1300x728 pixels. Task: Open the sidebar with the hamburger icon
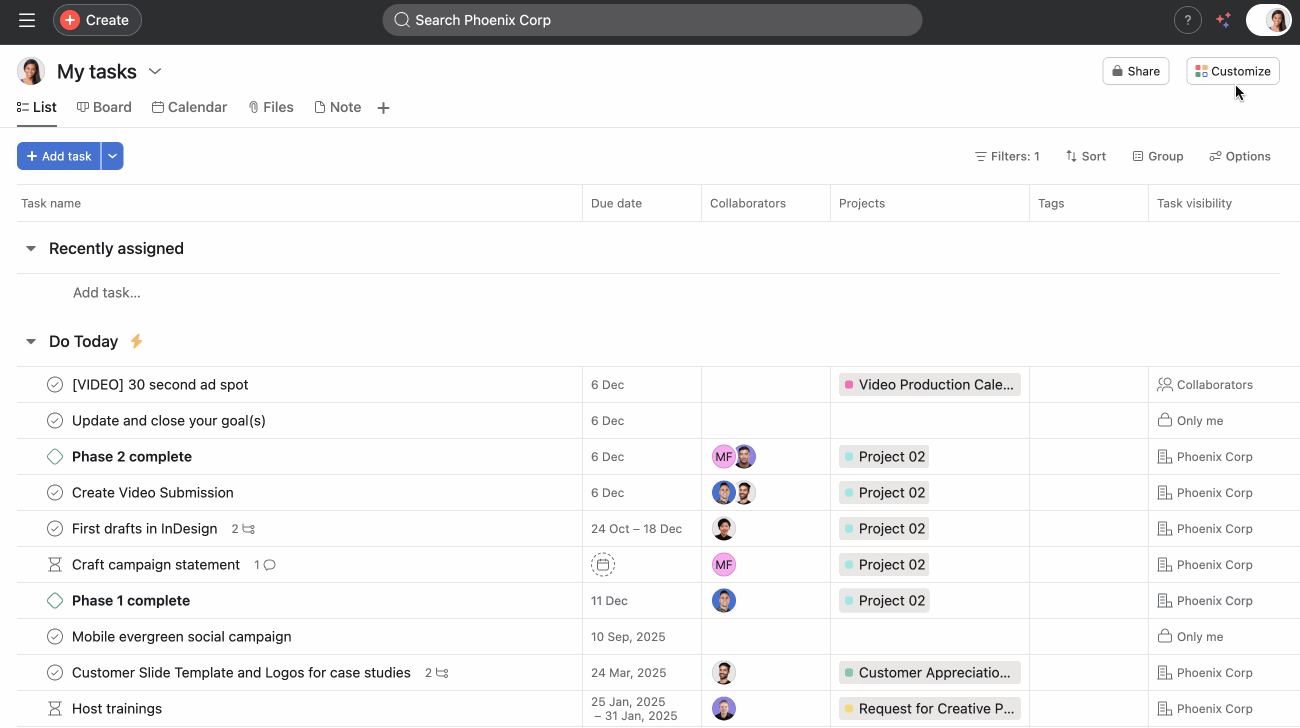point(26,20)
